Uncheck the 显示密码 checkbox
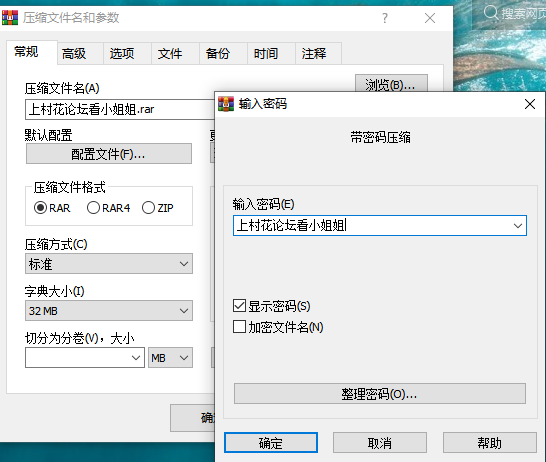546x462 pixels. [x=239, y=306]
